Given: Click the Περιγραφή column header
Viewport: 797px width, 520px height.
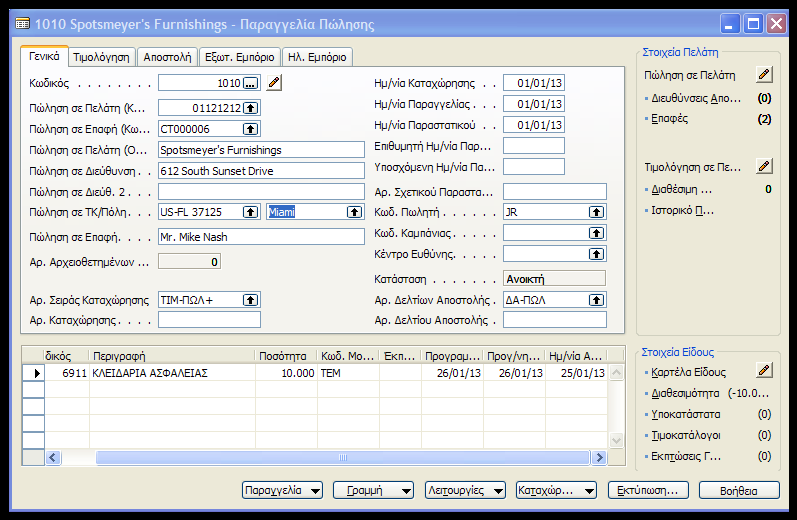Looking at the screenshot, I should 172,356.
